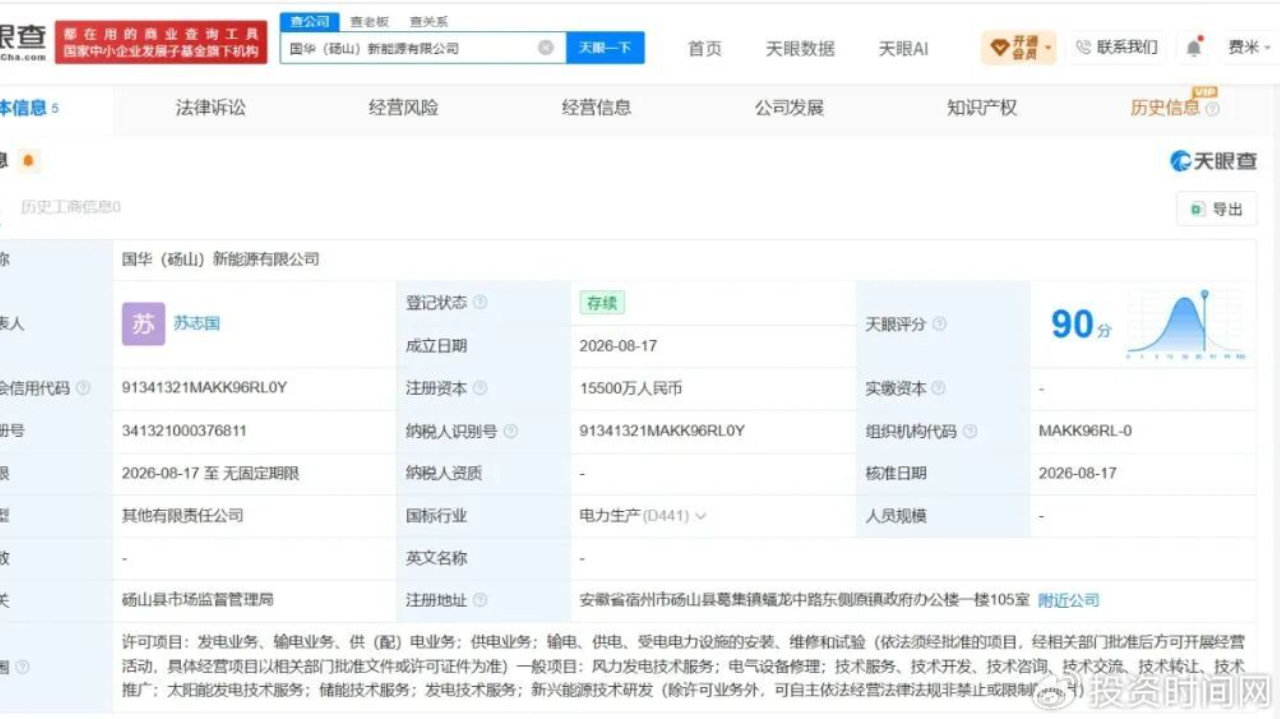Viewport: 1280px width, 719px height.
Task: Switch to 法律诉讼 tab
Action: coord(210,108)
